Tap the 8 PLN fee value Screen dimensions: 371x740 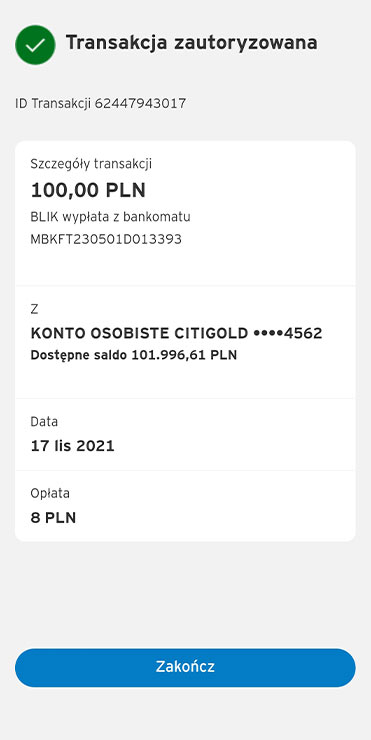(53, 518)
